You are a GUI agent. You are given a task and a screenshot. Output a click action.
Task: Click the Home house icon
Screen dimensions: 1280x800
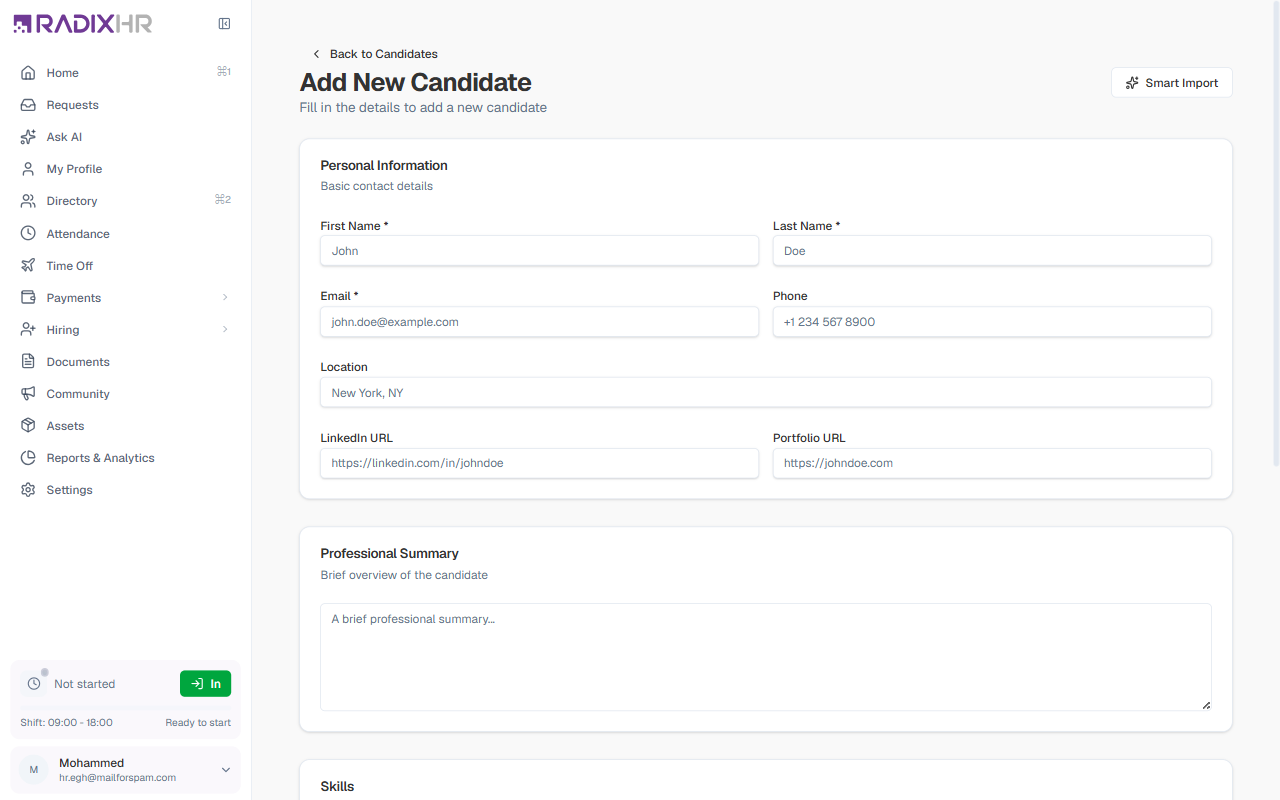(x=28, y=73)
